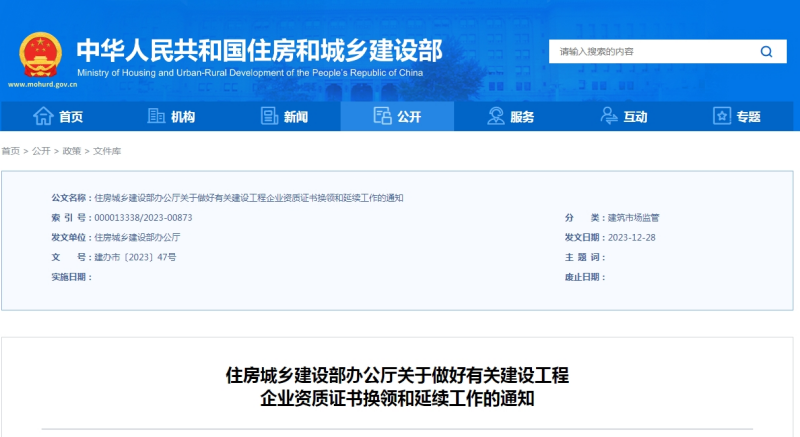800x437 pixels.
Task: Open the 首页 navigation tab
Action: 70,117
